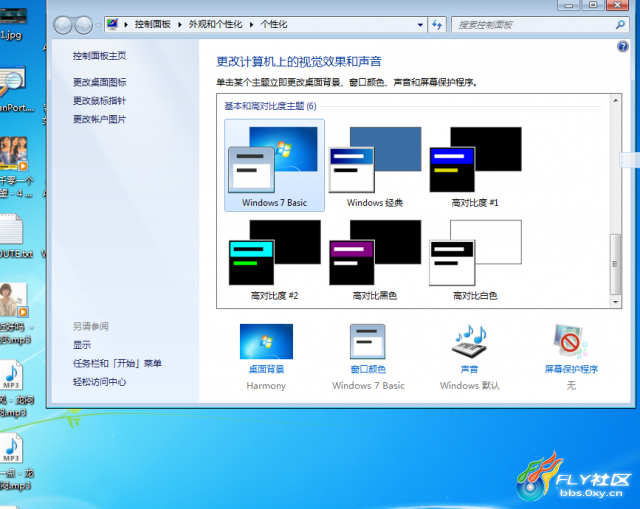Expand the arrow before 控制面板 breadcrumb

tap(126, 25)
